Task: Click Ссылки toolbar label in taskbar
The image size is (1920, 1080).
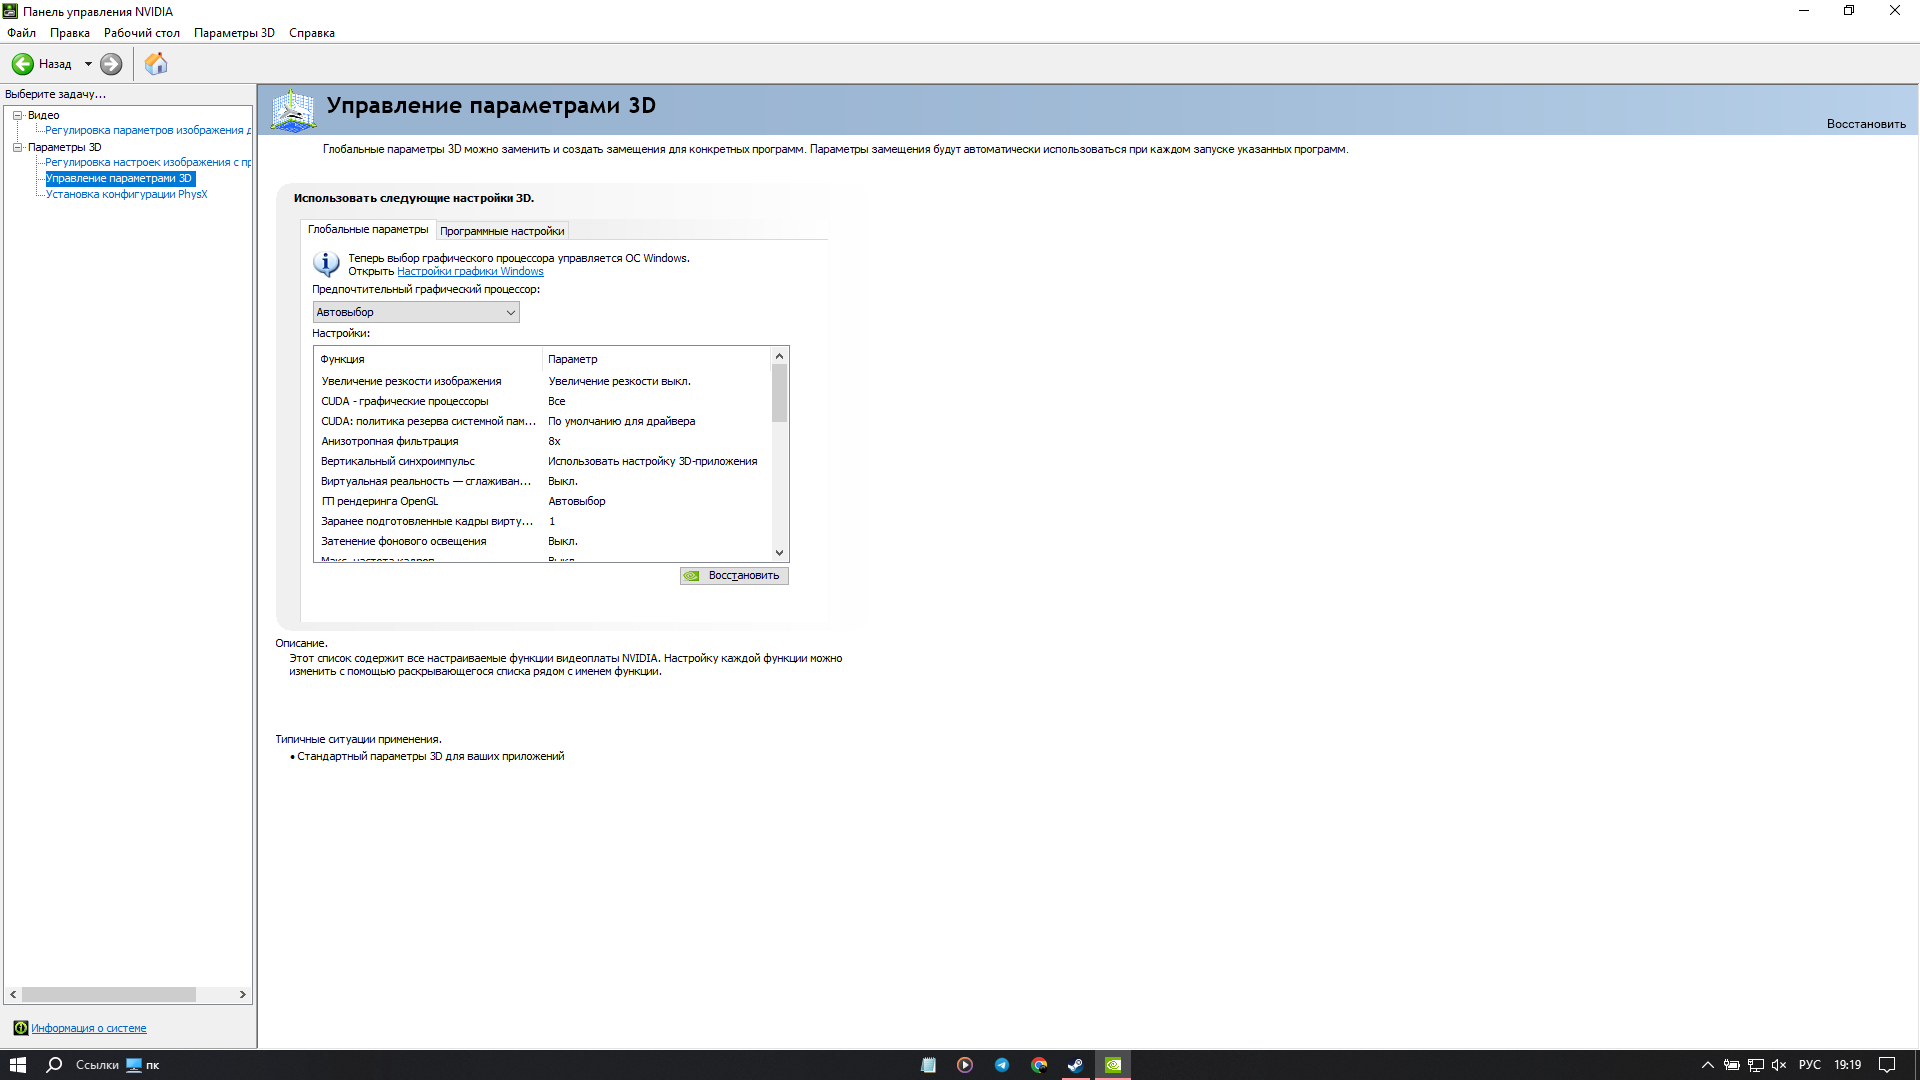Action: coord(97,1065)
